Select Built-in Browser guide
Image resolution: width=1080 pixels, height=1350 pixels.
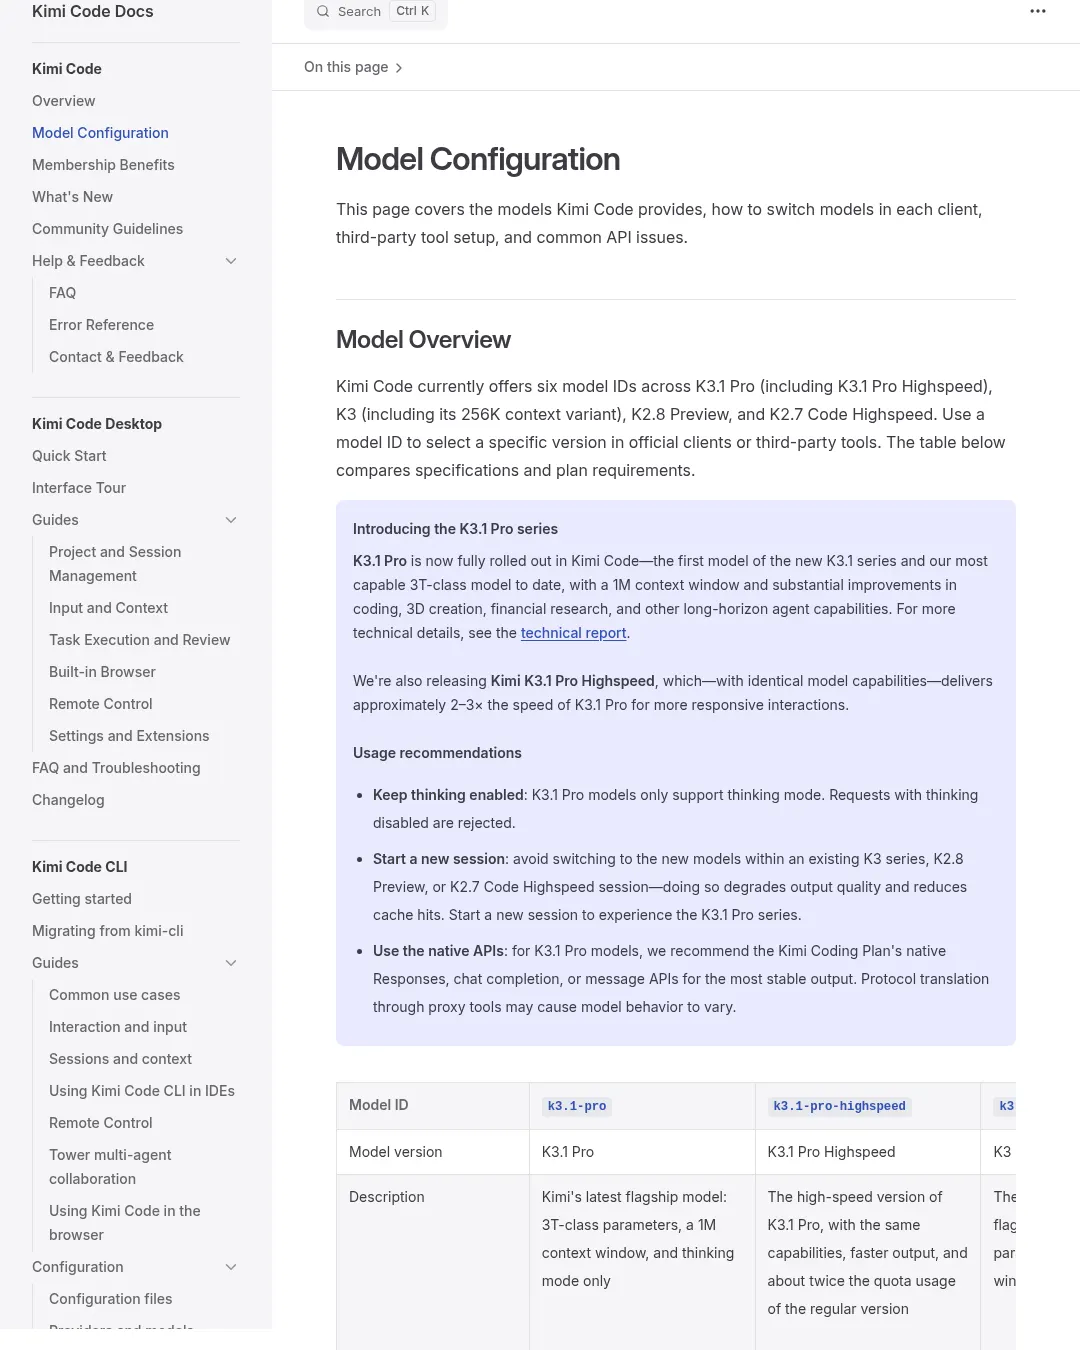[x=102, y=672]
